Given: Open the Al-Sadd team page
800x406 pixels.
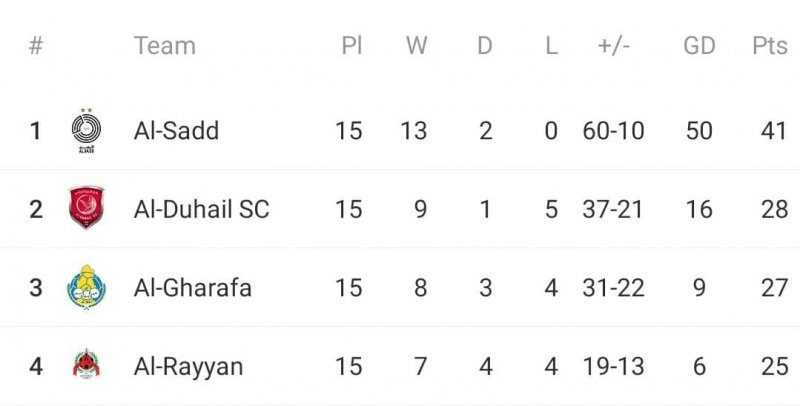Looking at the screenshot, I should pos(176,131).
